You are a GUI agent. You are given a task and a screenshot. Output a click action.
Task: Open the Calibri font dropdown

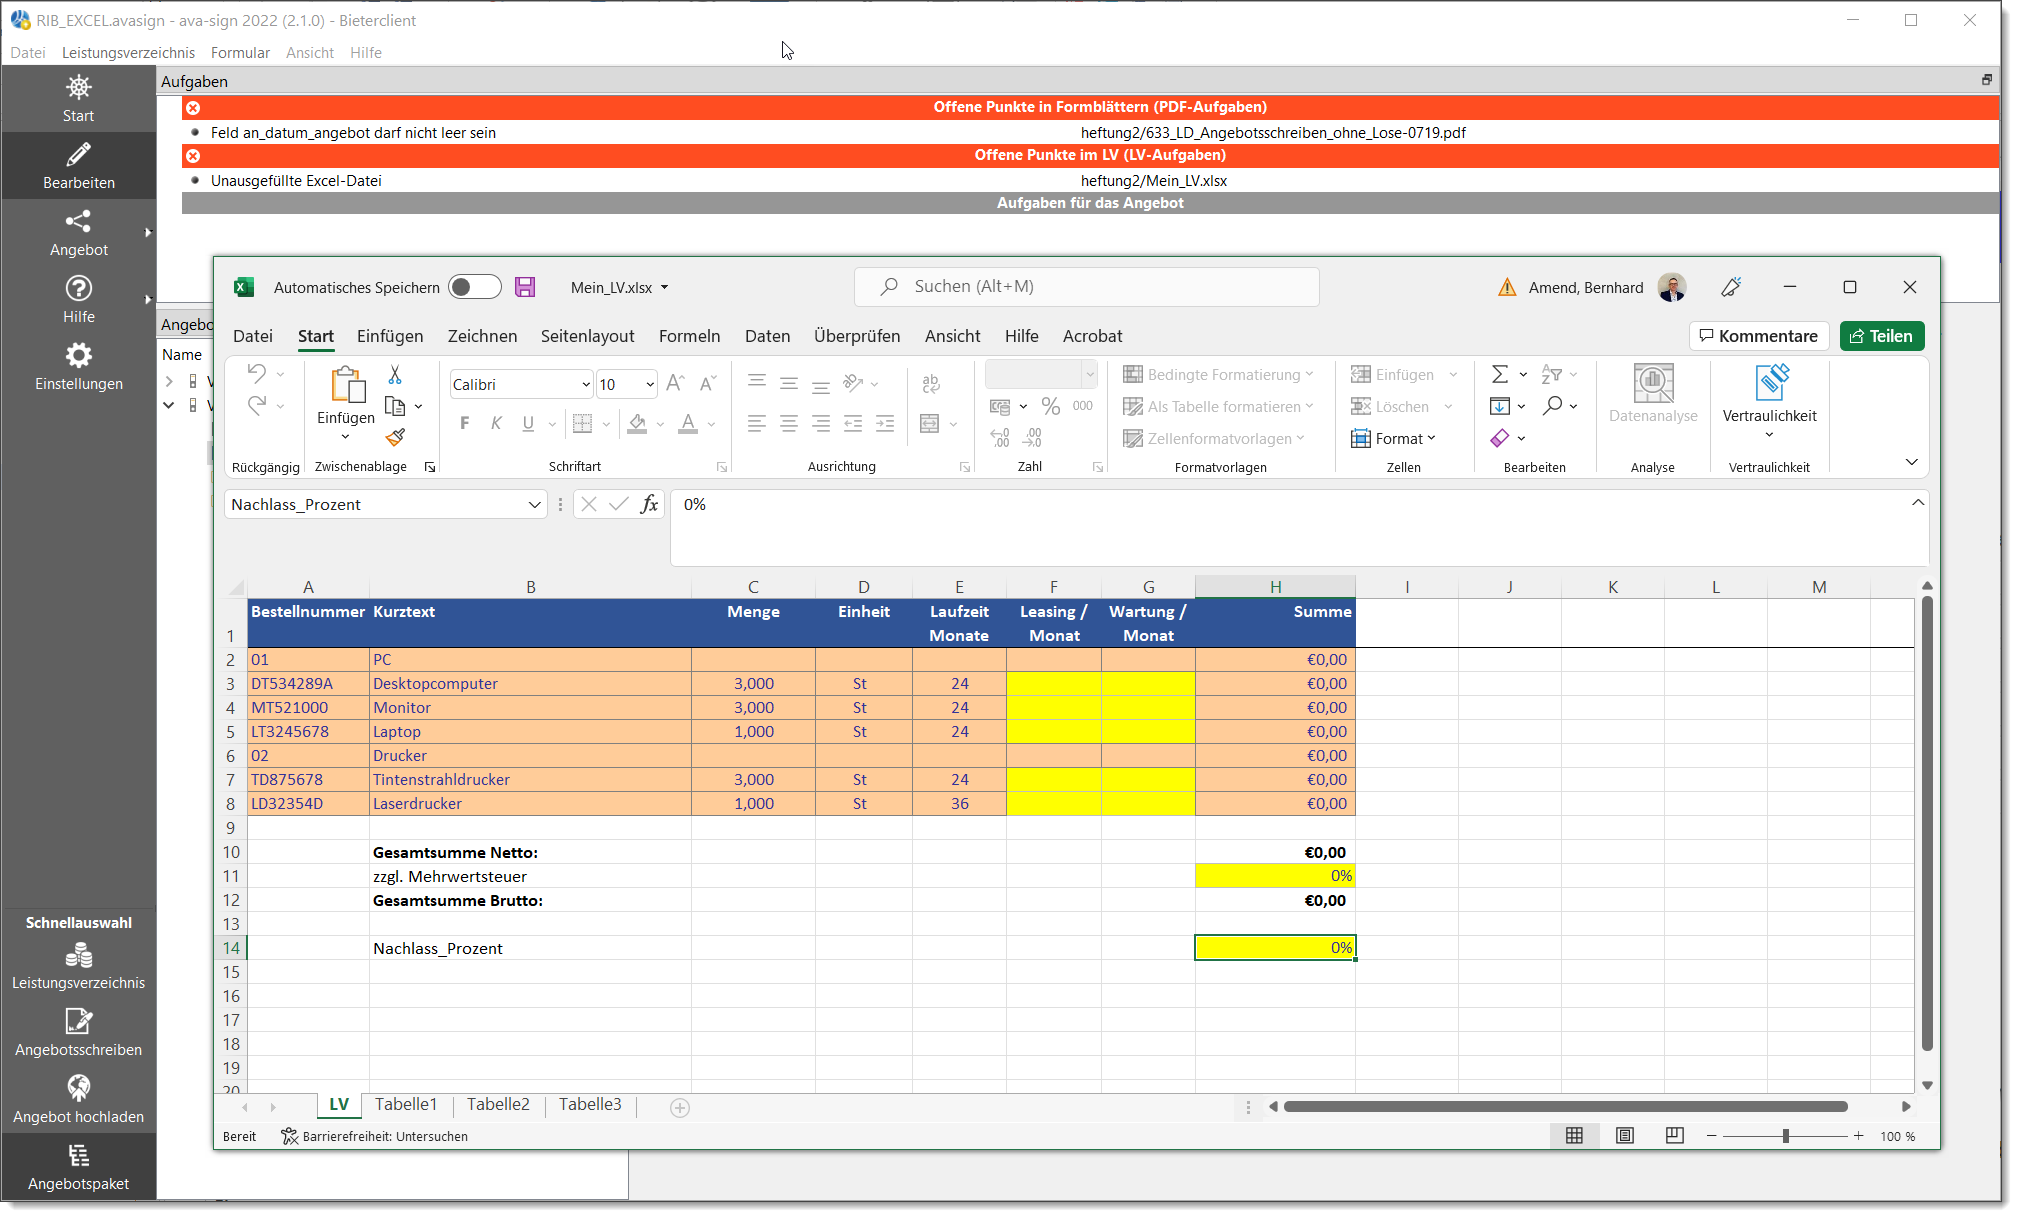click(586, 384)
